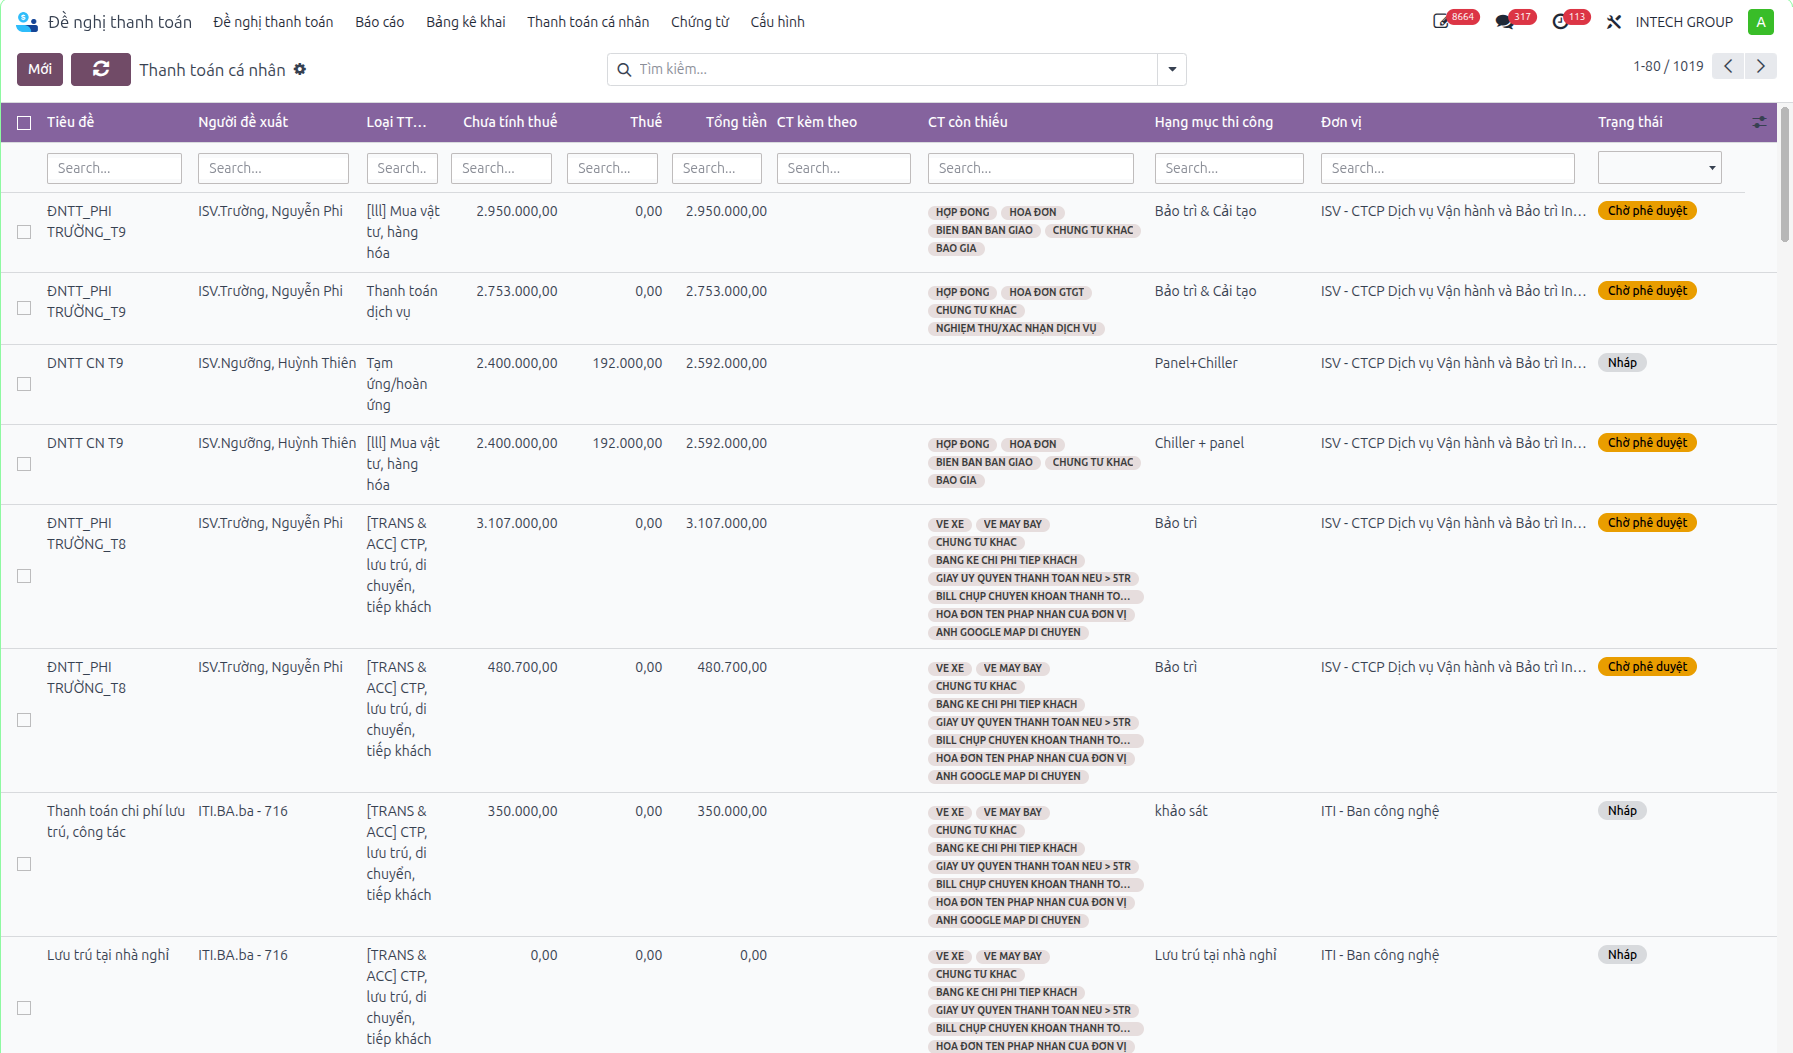This screenshot has height=1053, width=1793.
Task: Click the INTECH GROUP company switcher
Action: click(1684, 22)
